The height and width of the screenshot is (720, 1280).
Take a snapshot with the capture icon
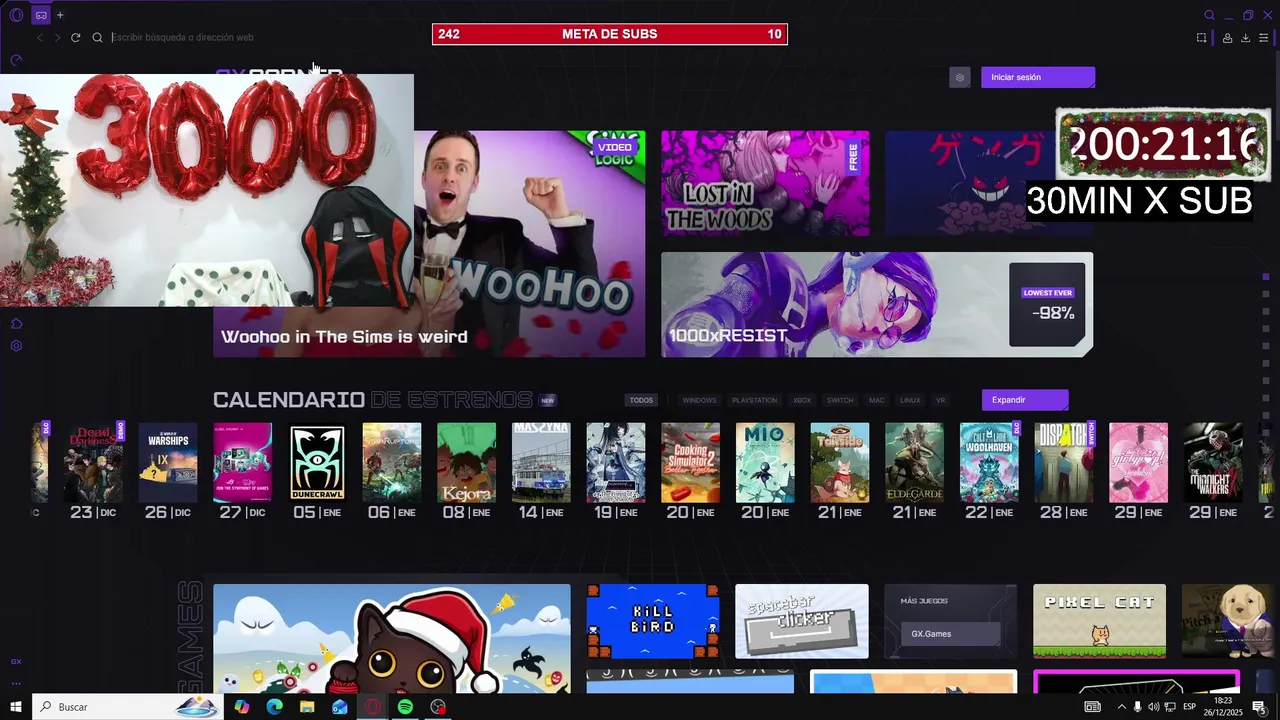click(1201, 38)
